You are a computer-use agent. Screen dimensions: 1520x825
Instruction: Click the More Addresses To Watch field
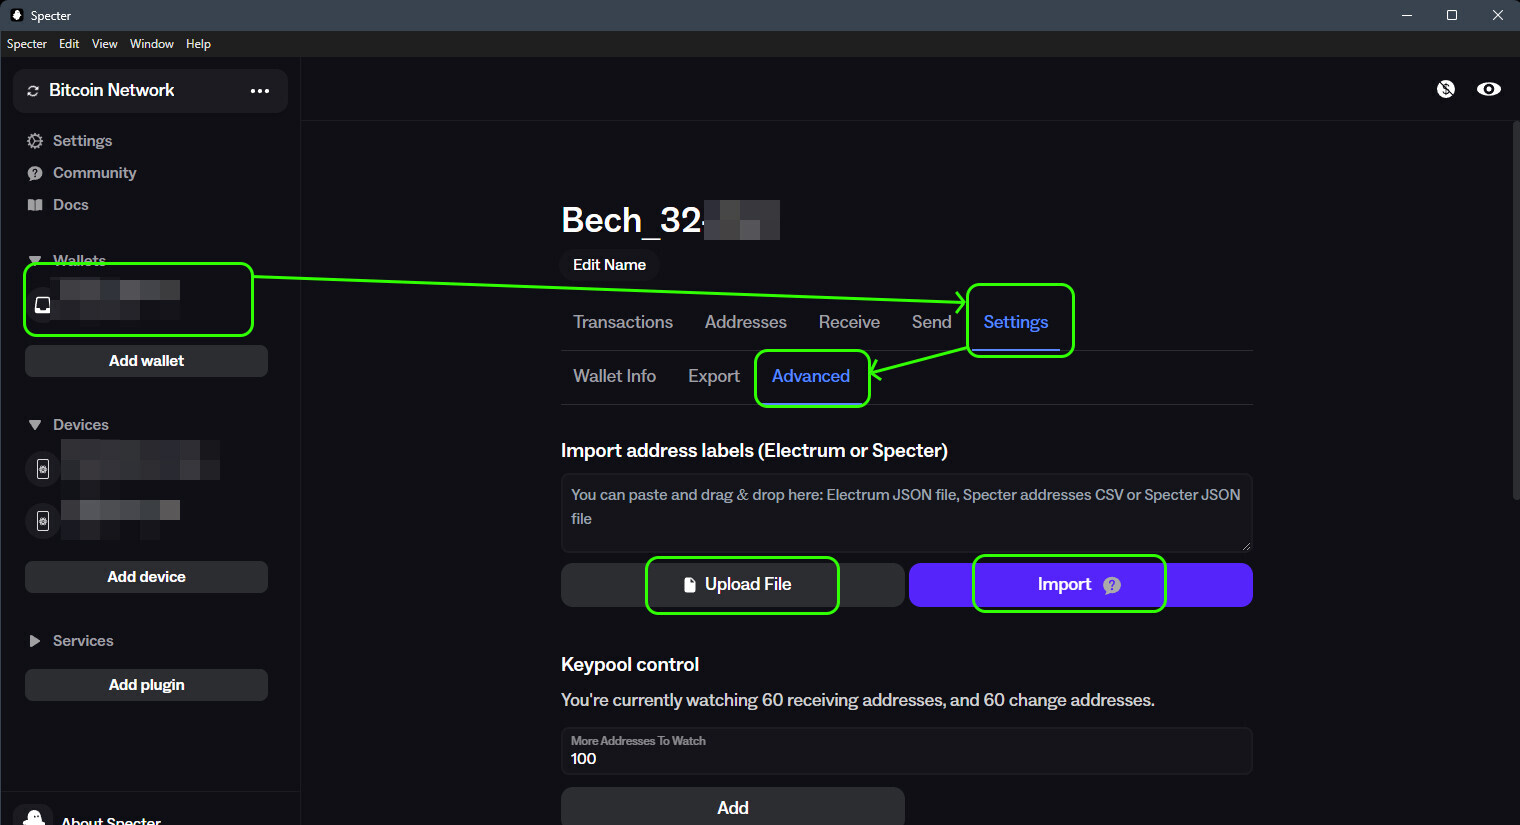pyautogui.click(x=907, y=751)
